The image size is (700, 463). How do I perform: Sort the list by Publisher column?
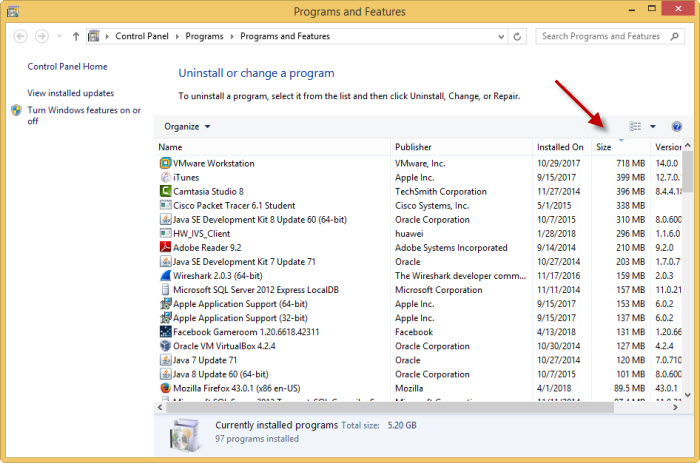[x=462, y=147]
